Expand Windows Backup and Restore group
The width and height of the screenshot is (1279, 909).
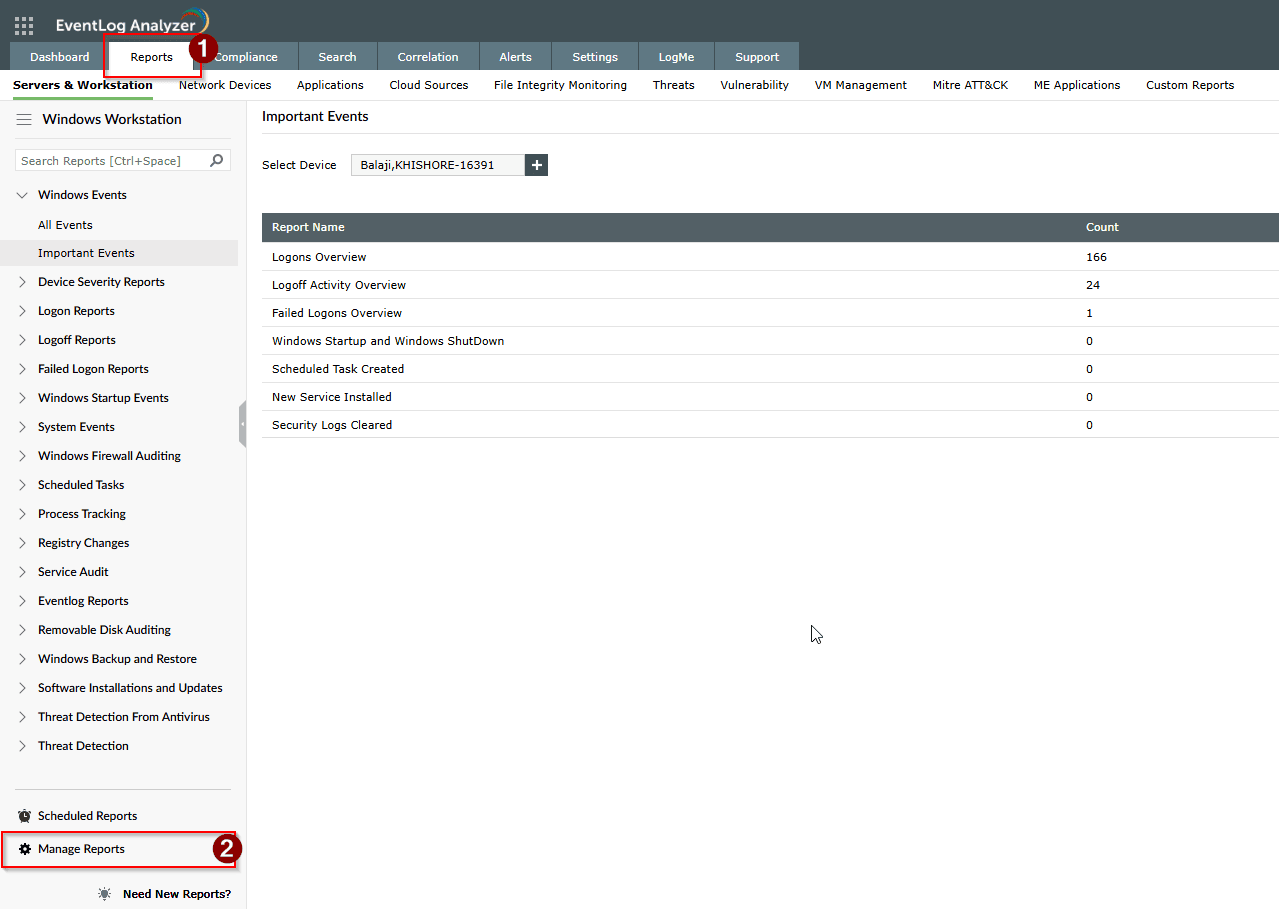22,659
